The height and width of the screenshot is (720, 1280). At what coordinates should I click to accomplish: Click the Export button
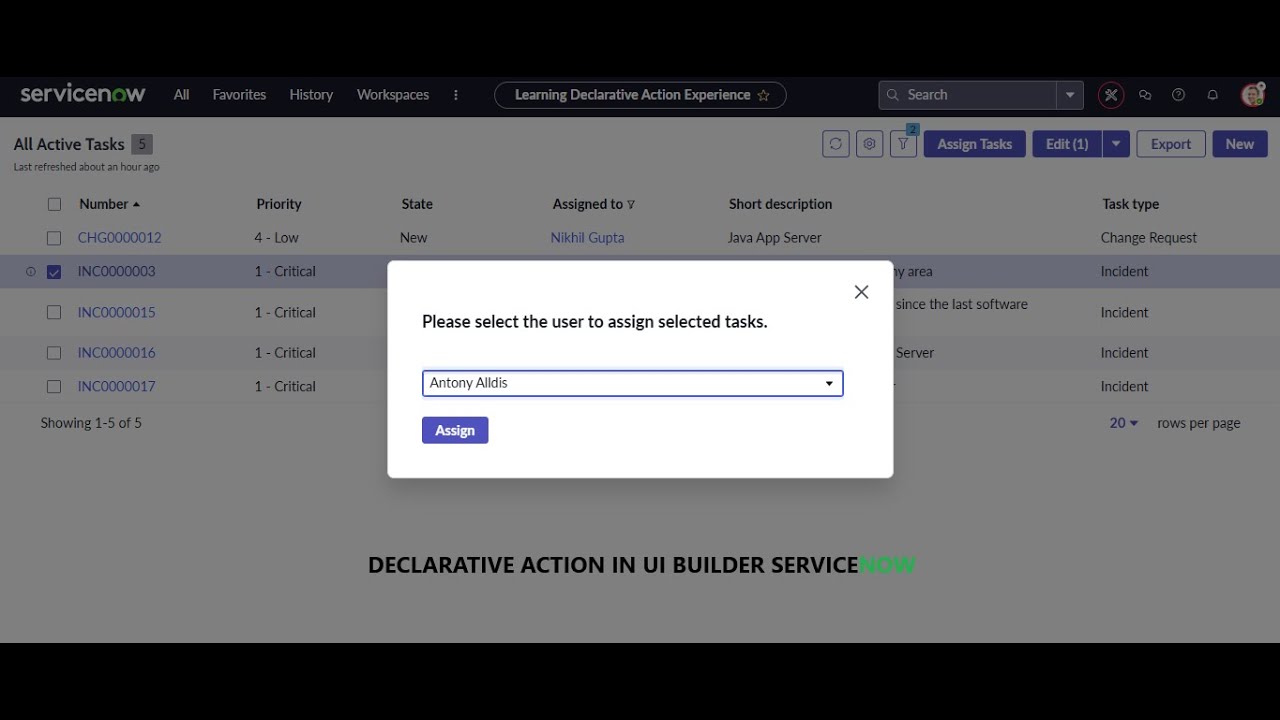click(x=1171, y=144)
